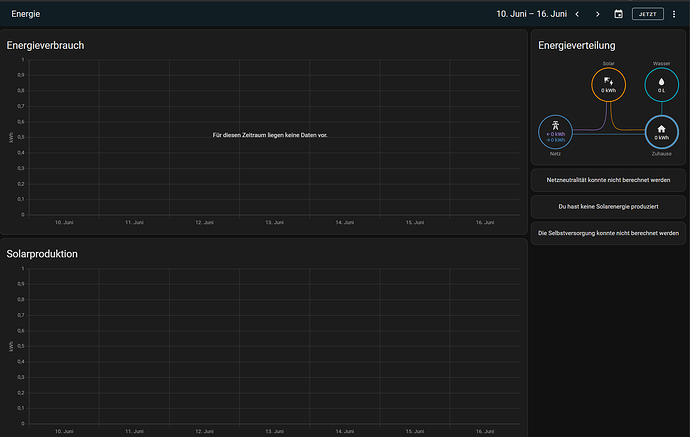This screenshot has height=437, width=690.
Task: Click the 13. Juni label in Energieverbrauch chart
Action: click(x=275, y=222)
